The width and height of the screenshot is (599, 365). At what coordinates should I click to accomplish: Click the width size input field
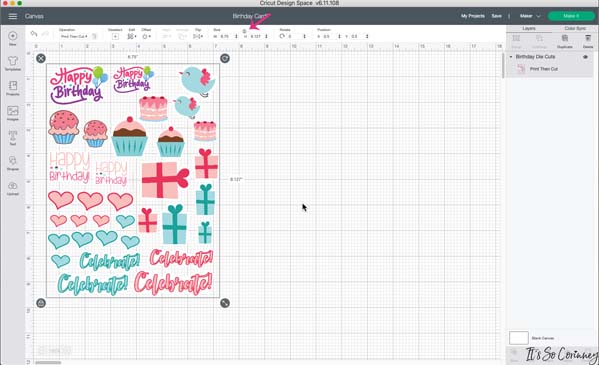click(225, 36)
